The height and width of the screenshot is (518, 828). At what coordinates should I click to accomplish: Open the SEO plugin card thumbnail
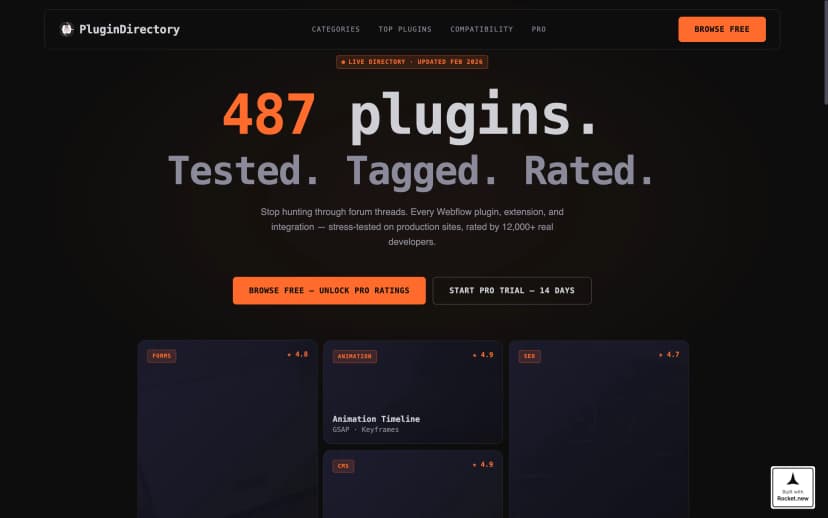[x=599, y=429]
